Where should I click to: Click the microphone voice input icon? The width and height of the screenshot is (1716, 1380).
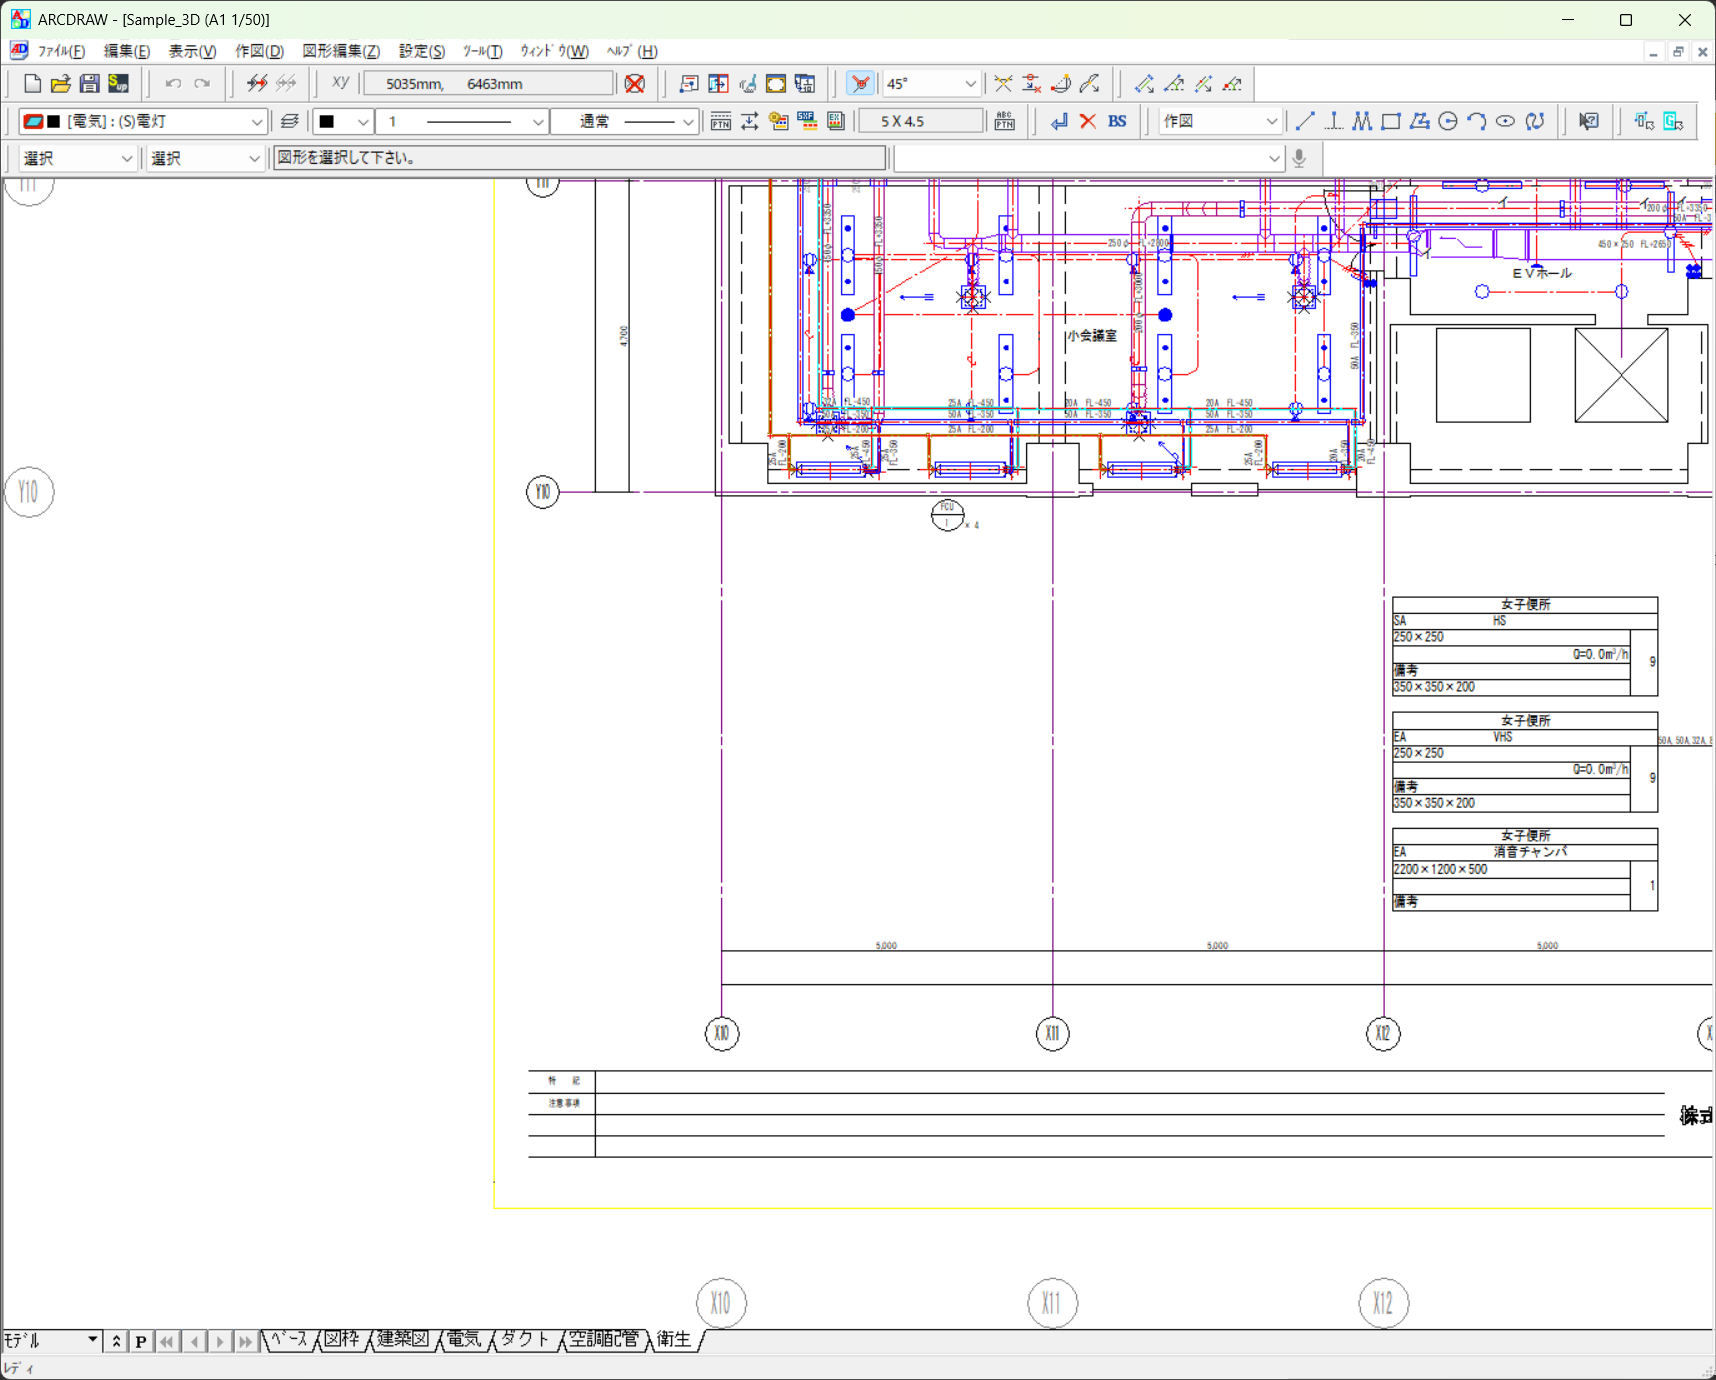click(1299, 158)
